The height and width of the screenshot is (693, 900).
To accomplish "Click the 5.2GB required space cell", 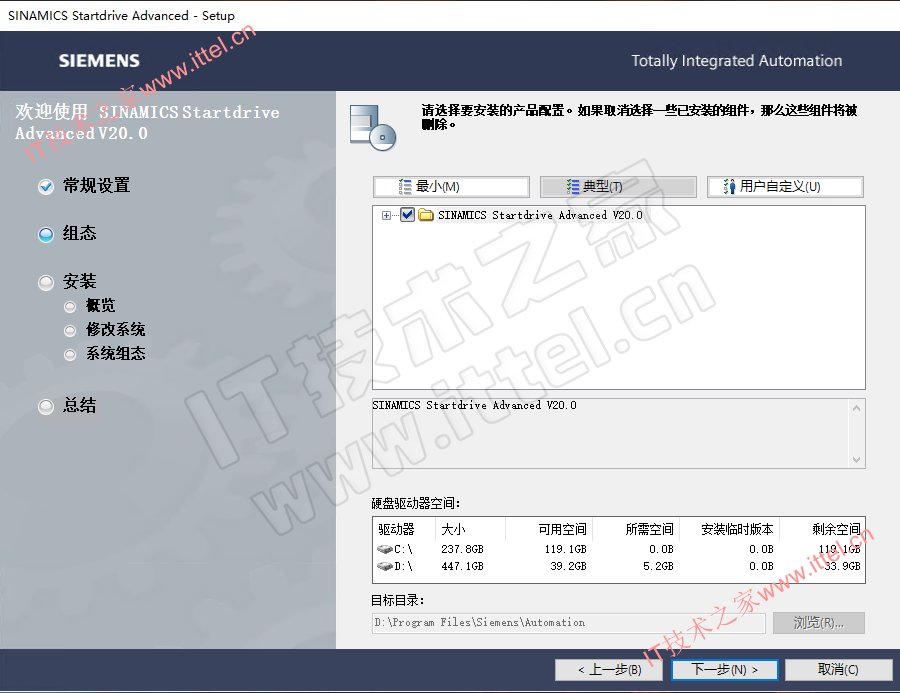I will pyautogui.click(x=658, y=567).
